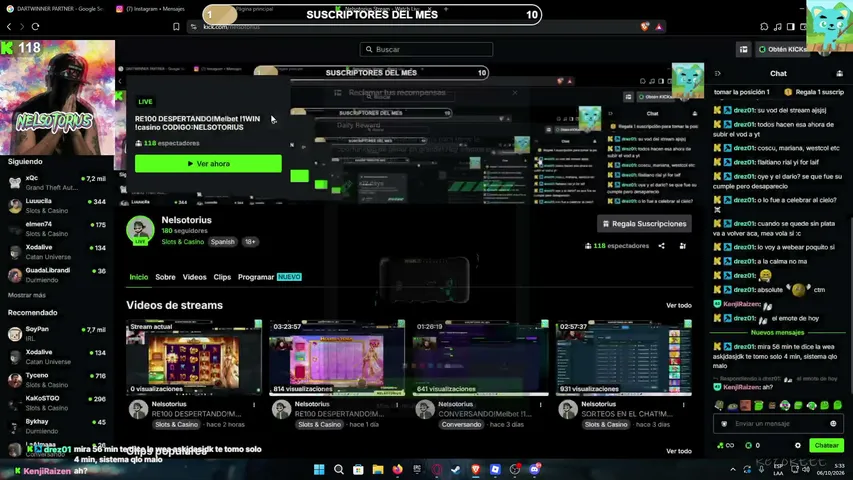
Task: Open the Inicio tab
Action: [139, 277]
